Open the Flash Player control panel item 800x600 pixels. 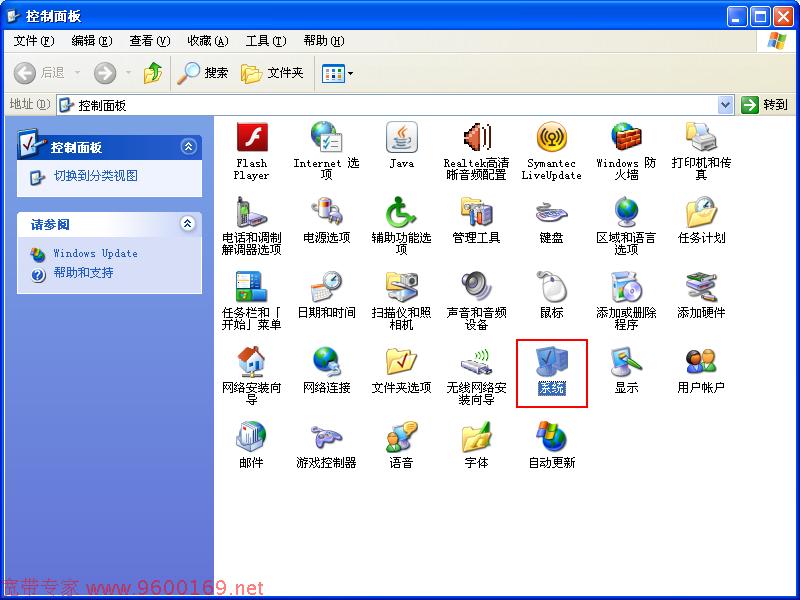click(x=252, y=151)
